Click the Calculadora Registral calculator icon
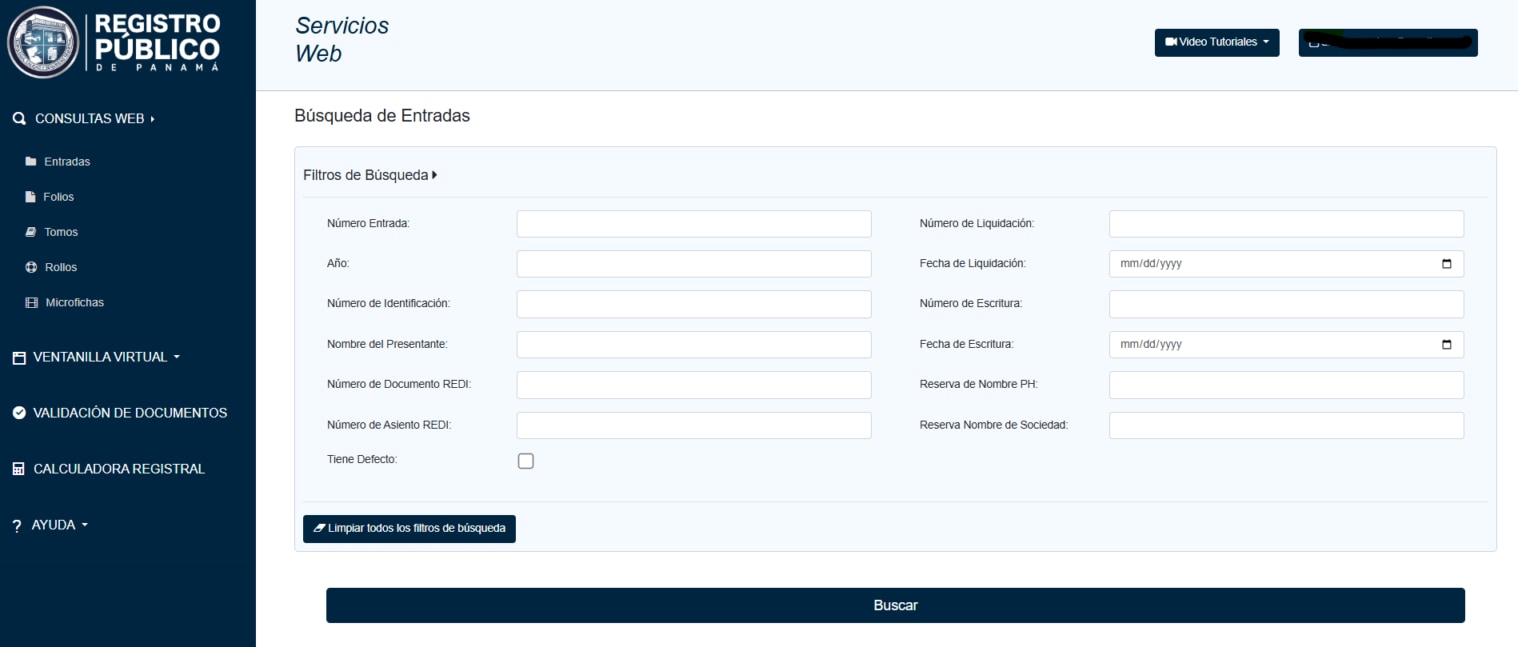The image size is (1518, 647). [x=19, y=469]
